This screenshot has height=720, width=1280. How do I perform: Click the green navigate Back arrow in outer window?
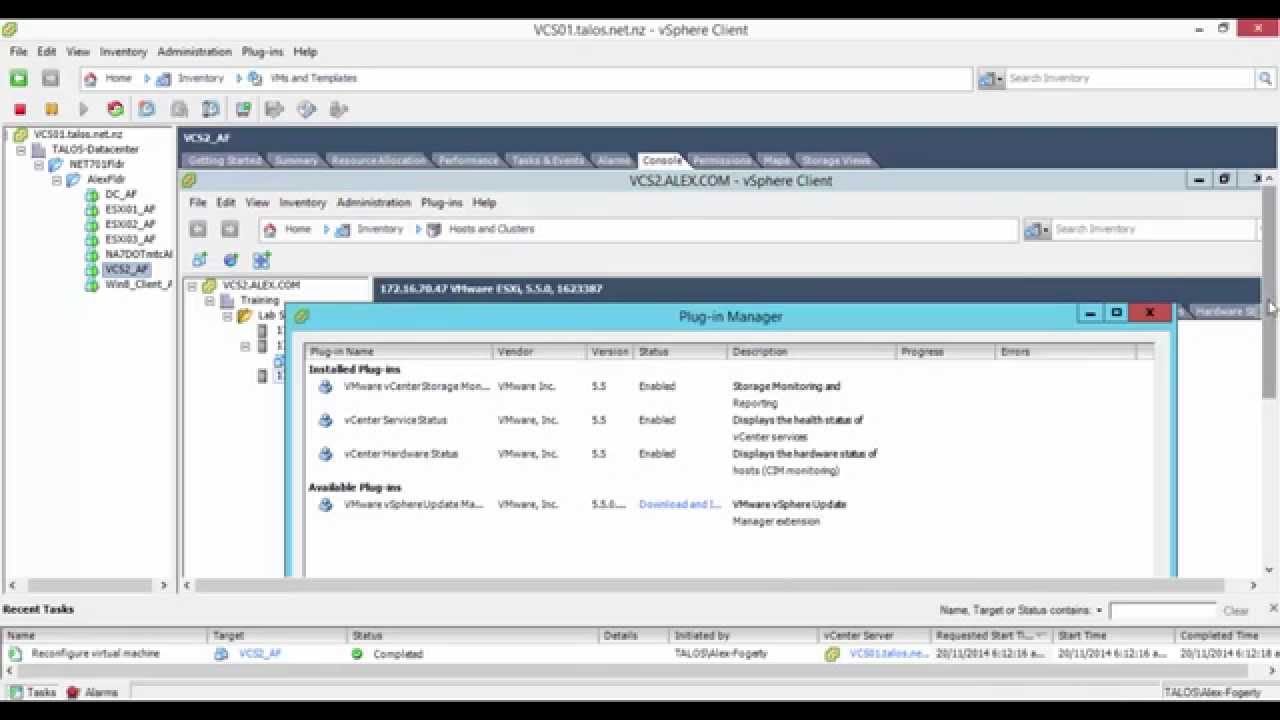(x=19, y=78)
